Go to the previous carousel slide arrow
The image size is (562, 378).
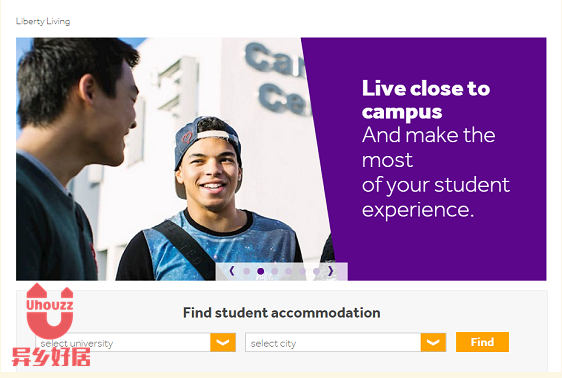[232, 271]
